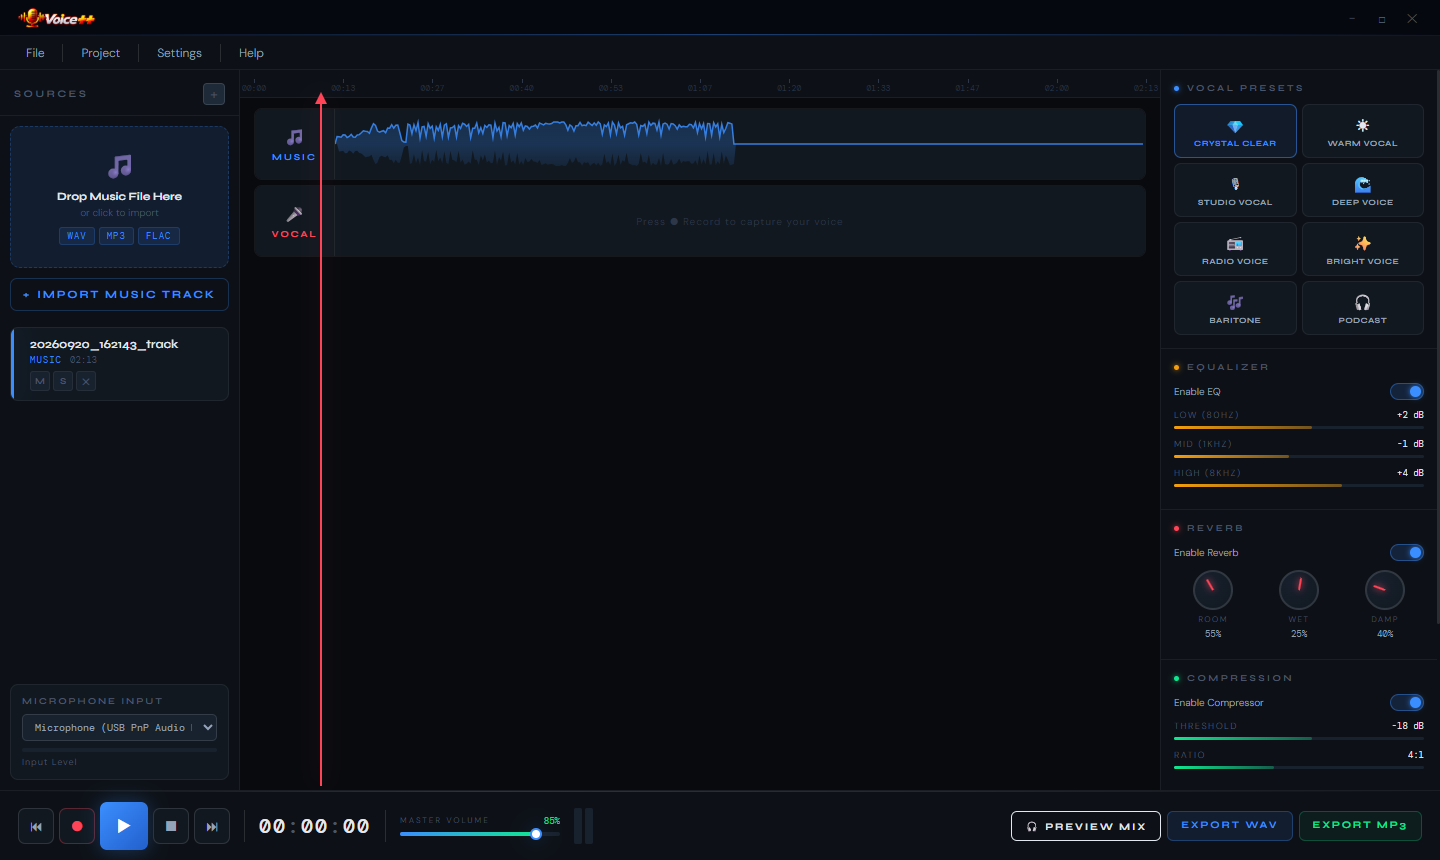Select the Music track header icon
Image resolution: width=1440 pixels, height=860 pixels.
[x=294, y=137]
